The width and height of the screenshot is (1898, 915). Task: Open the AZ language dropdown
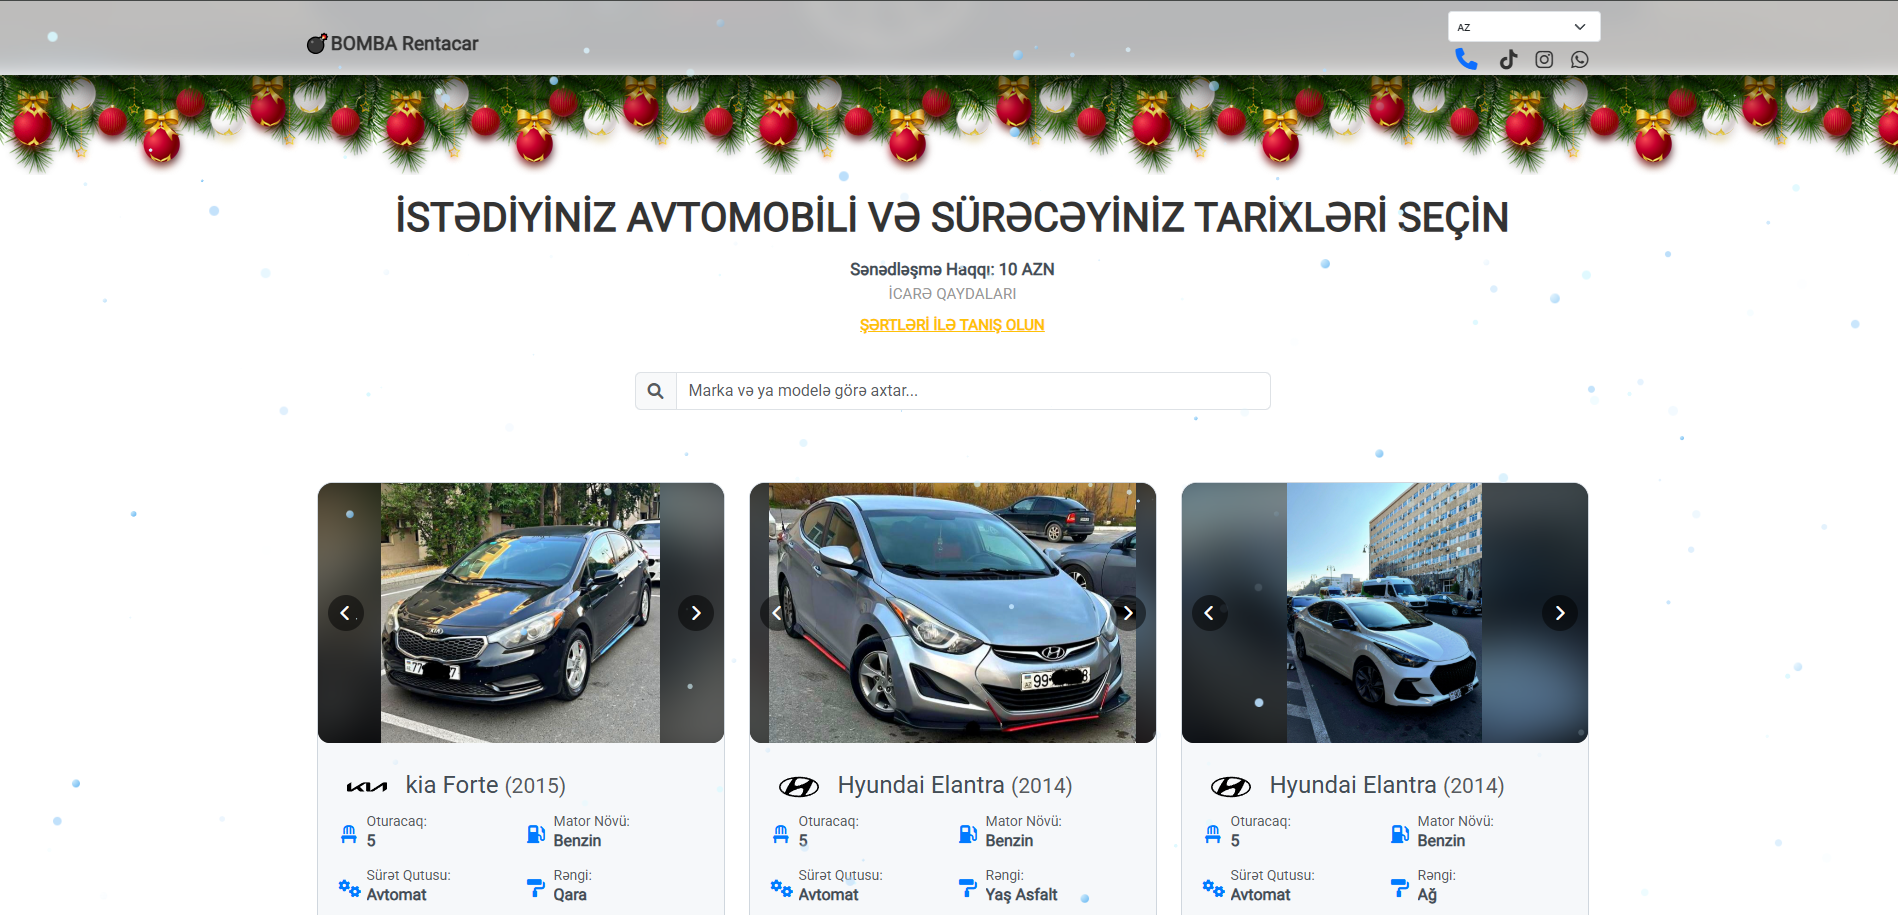click(x=1523, y=27)
